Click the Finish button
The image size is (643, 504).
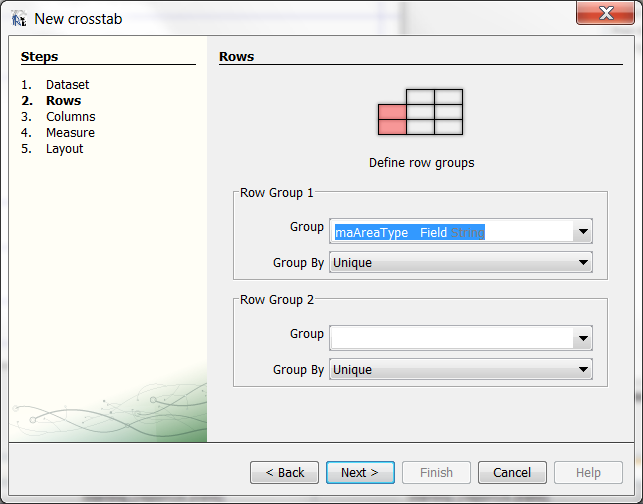[436, 472]
